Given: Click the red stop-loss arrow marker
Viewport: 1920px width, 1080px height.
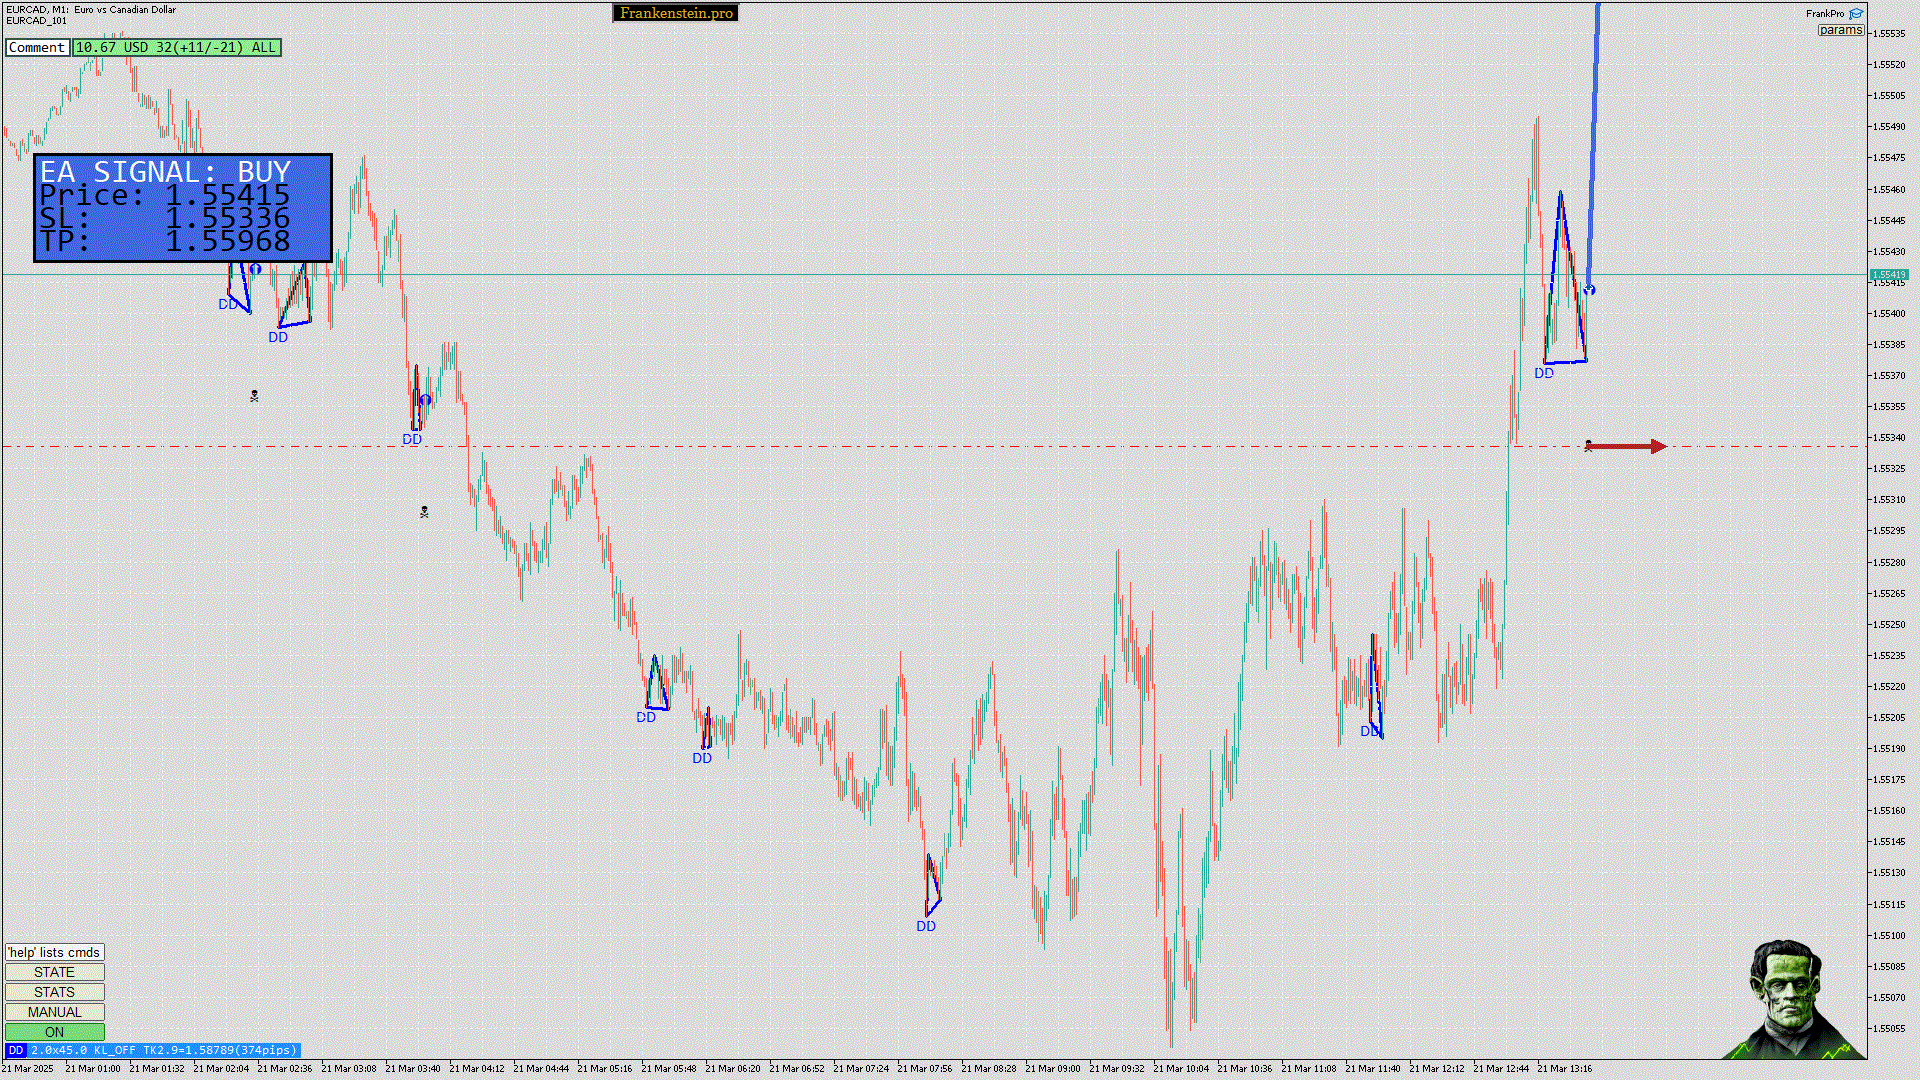Looking at the screenshot, I should pos(1627,447).
